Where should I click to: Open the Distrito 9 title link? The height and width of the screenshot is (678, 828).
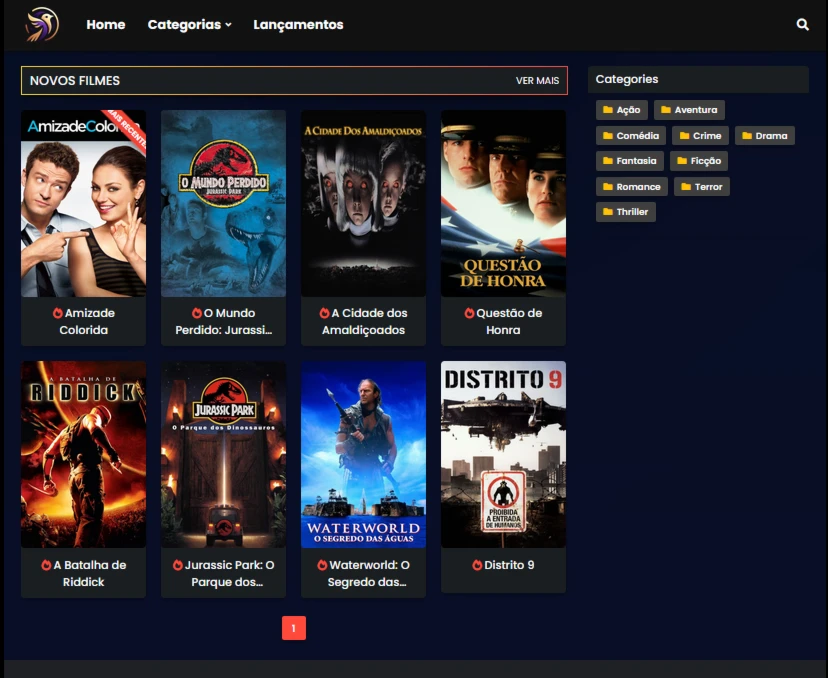[x=503, y=565]
